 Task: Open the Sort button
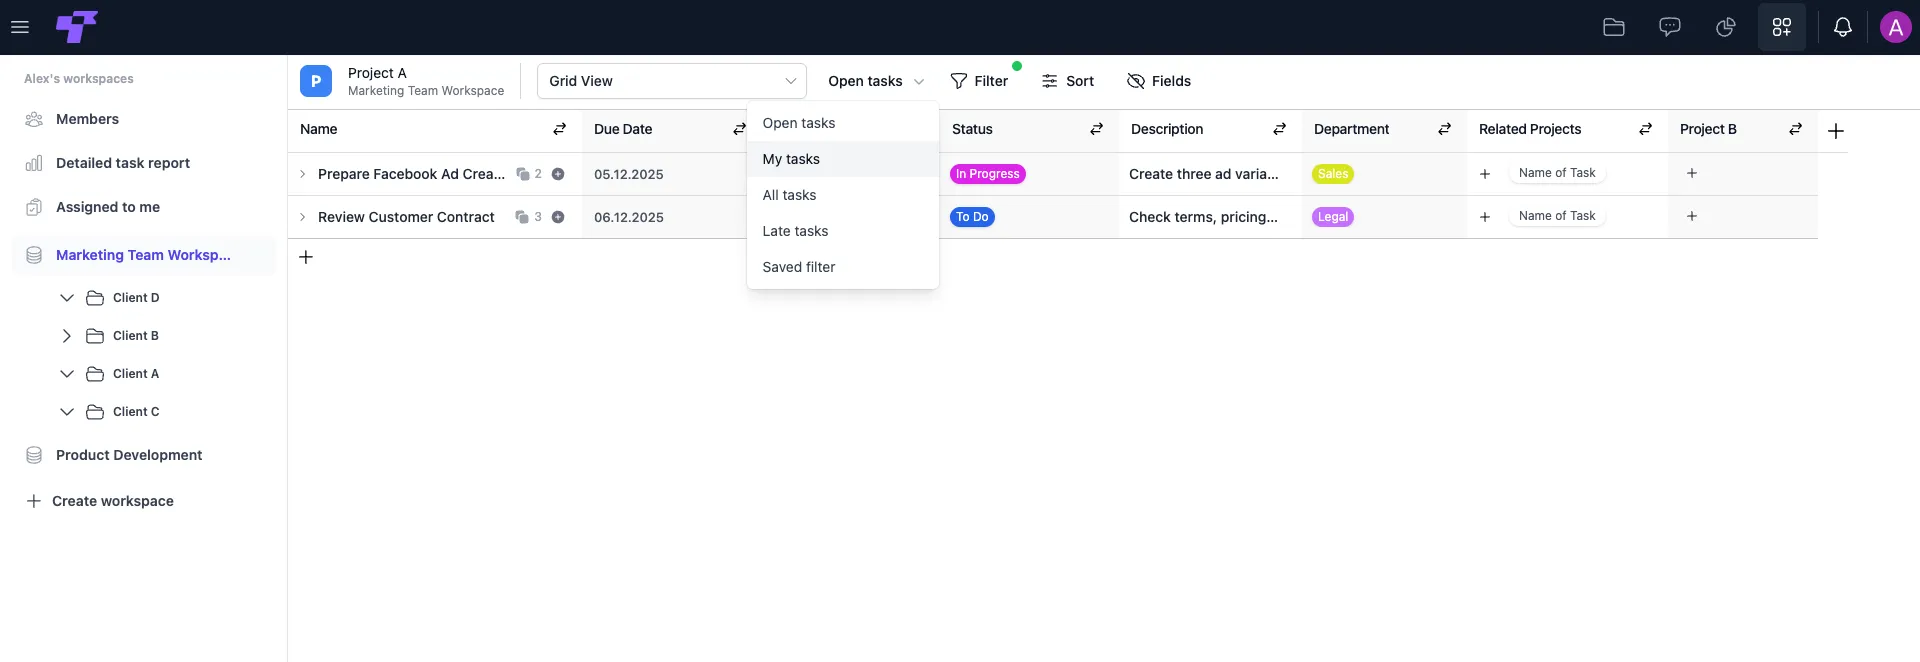tap(1067, 81)
